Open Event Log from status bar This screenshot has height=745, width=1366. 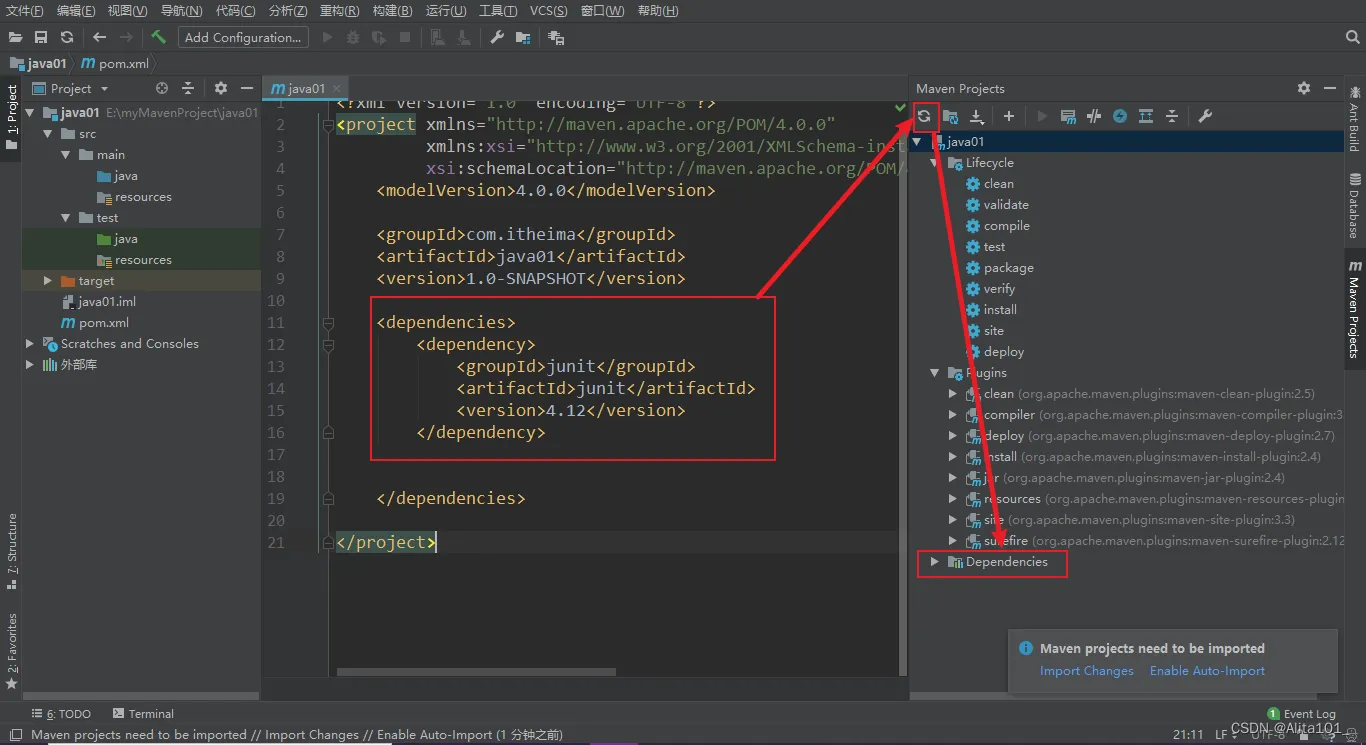(1301, 714)
